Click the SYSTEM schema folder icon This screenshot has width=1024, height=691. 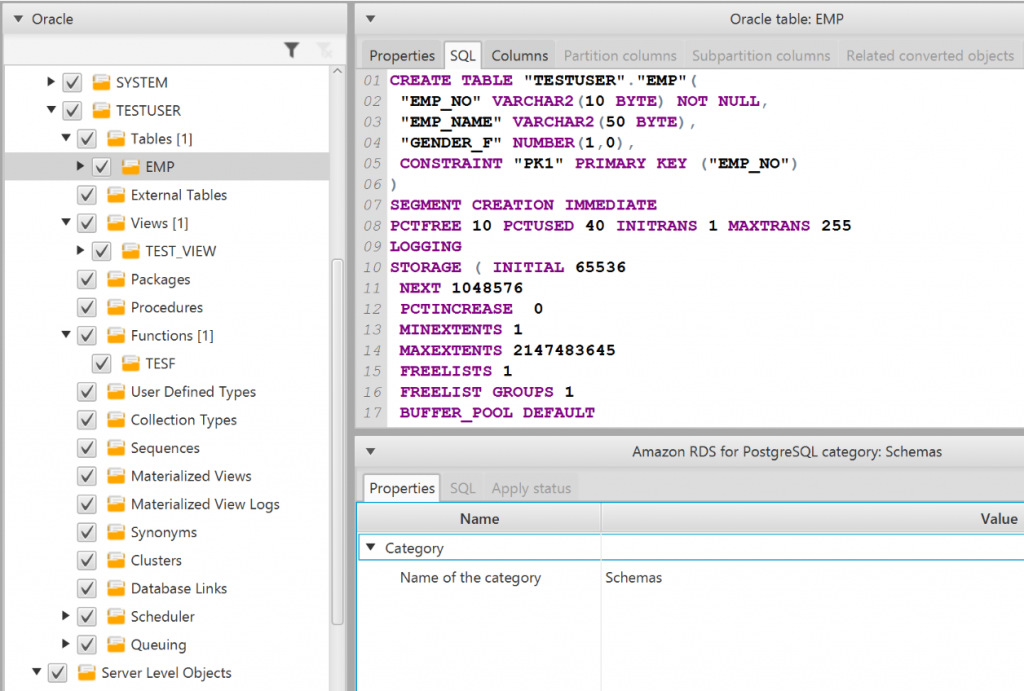coord(101,82)
